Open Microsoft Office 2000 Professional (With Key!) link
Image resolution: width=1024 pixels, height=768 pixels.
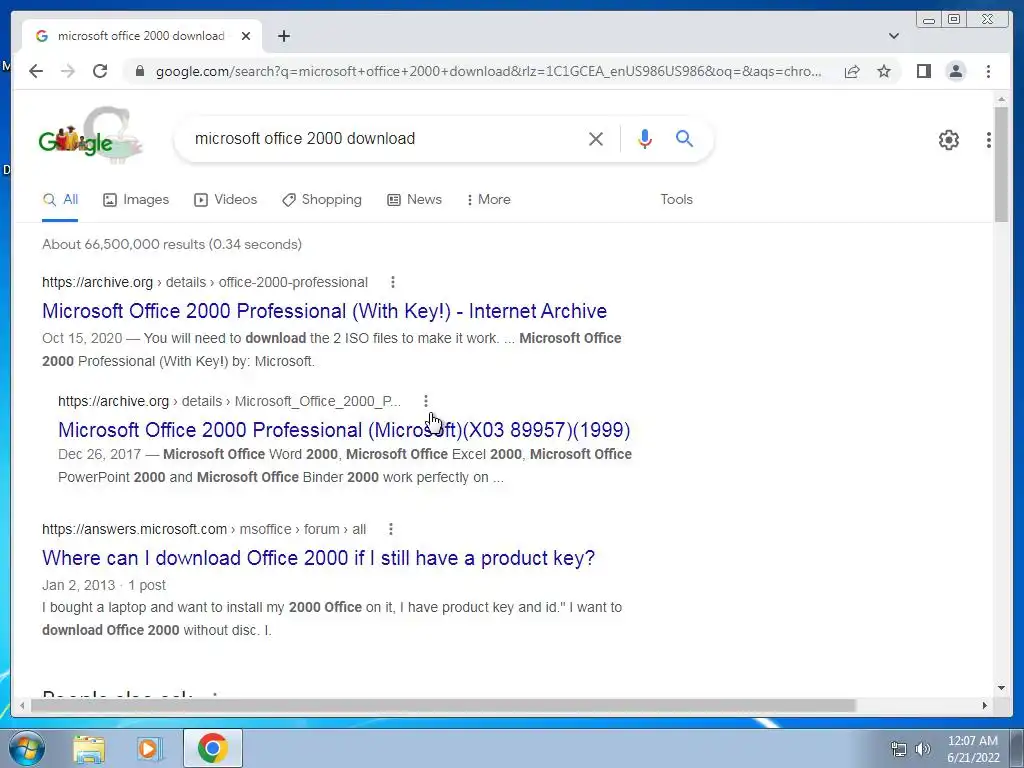click(325, 311)
